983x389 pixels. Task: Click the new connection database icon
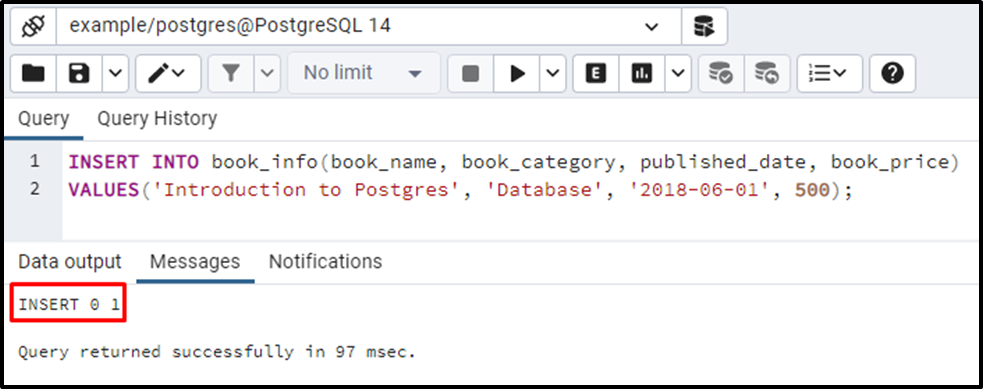tap(704, 26)
